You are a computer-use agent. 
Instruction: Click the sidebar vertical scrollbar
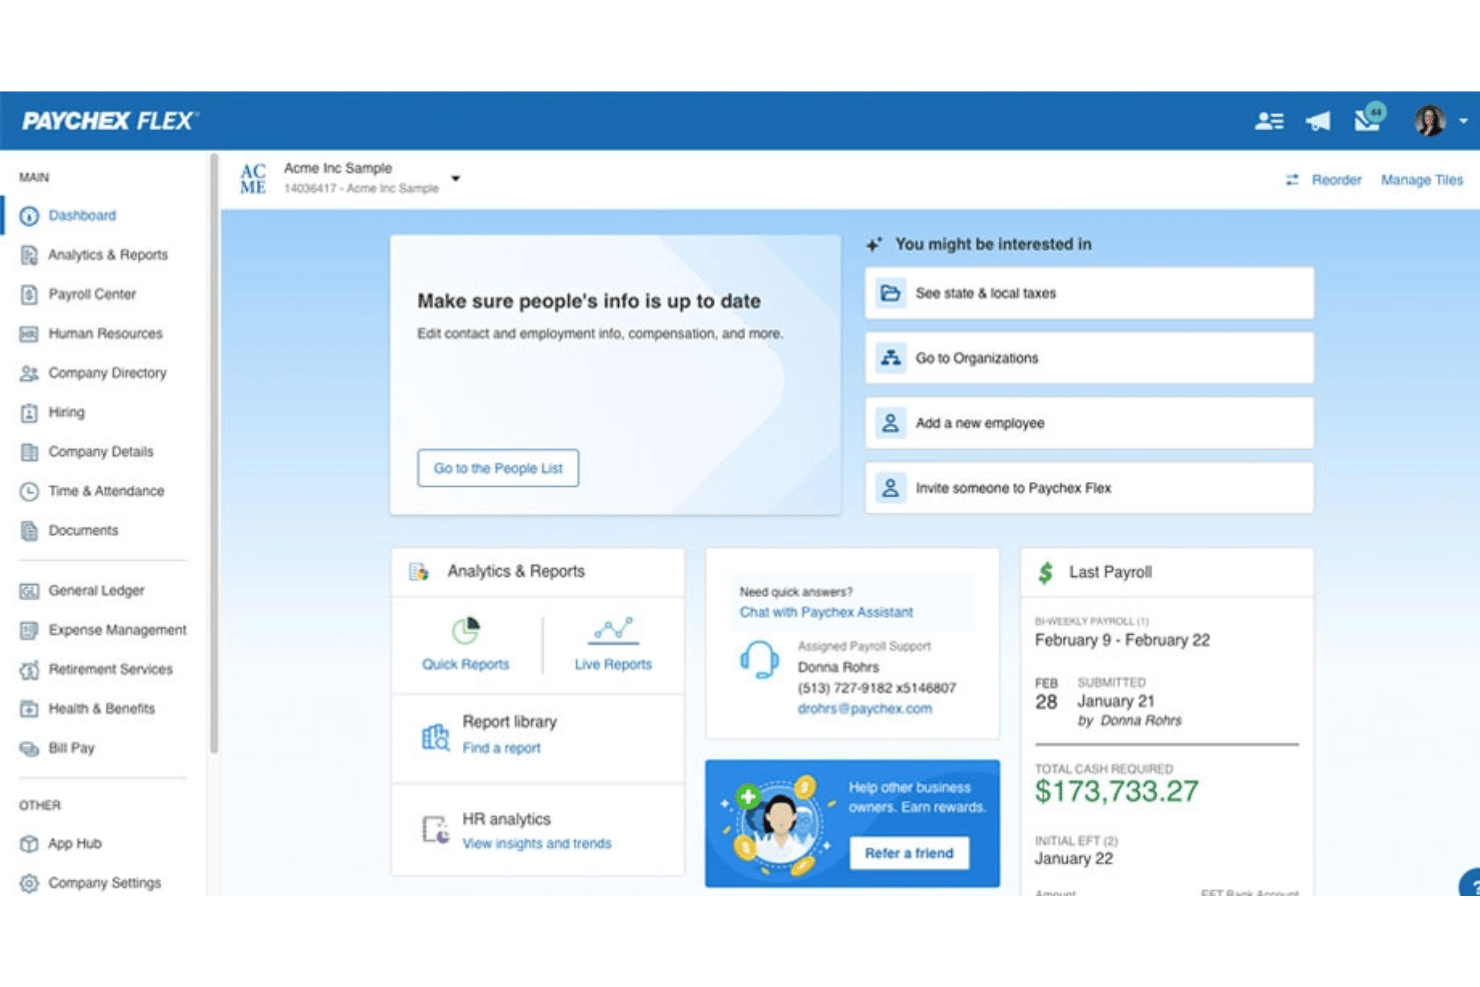tap(214, 453)
